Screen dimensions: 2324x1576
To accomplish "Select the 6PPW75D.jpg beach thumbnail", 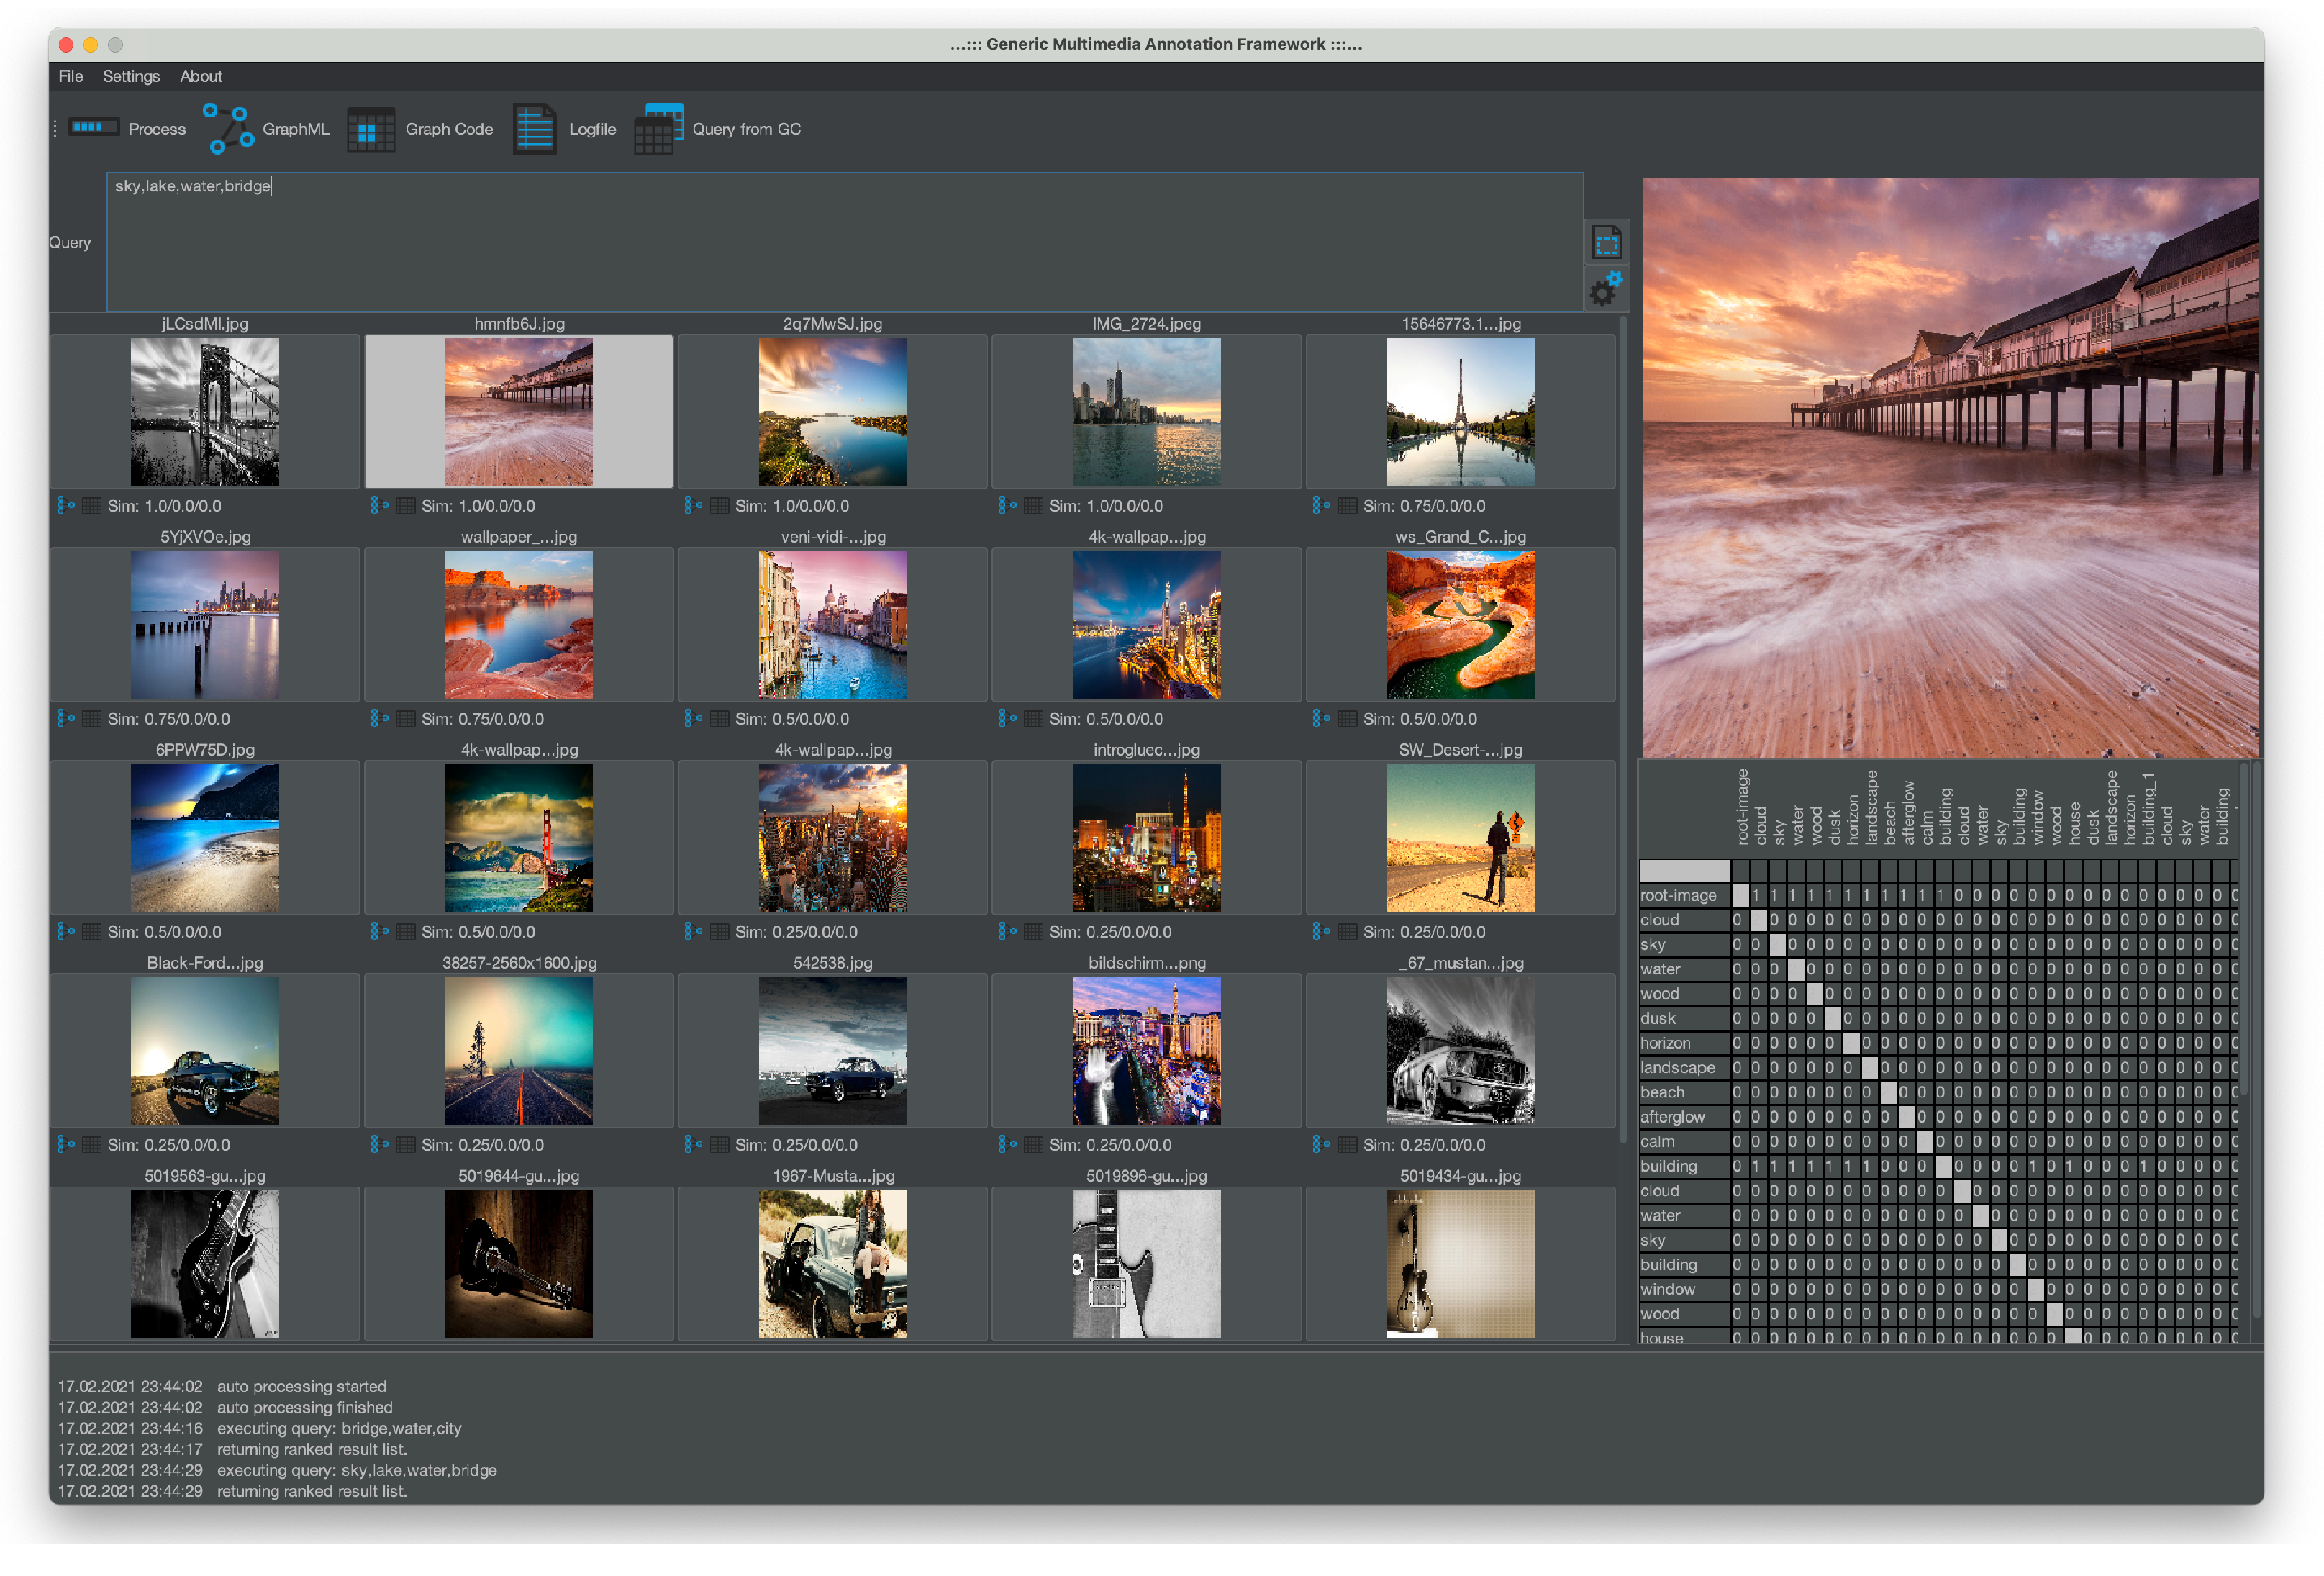I will pyautogui.click(x=205, y=838).
